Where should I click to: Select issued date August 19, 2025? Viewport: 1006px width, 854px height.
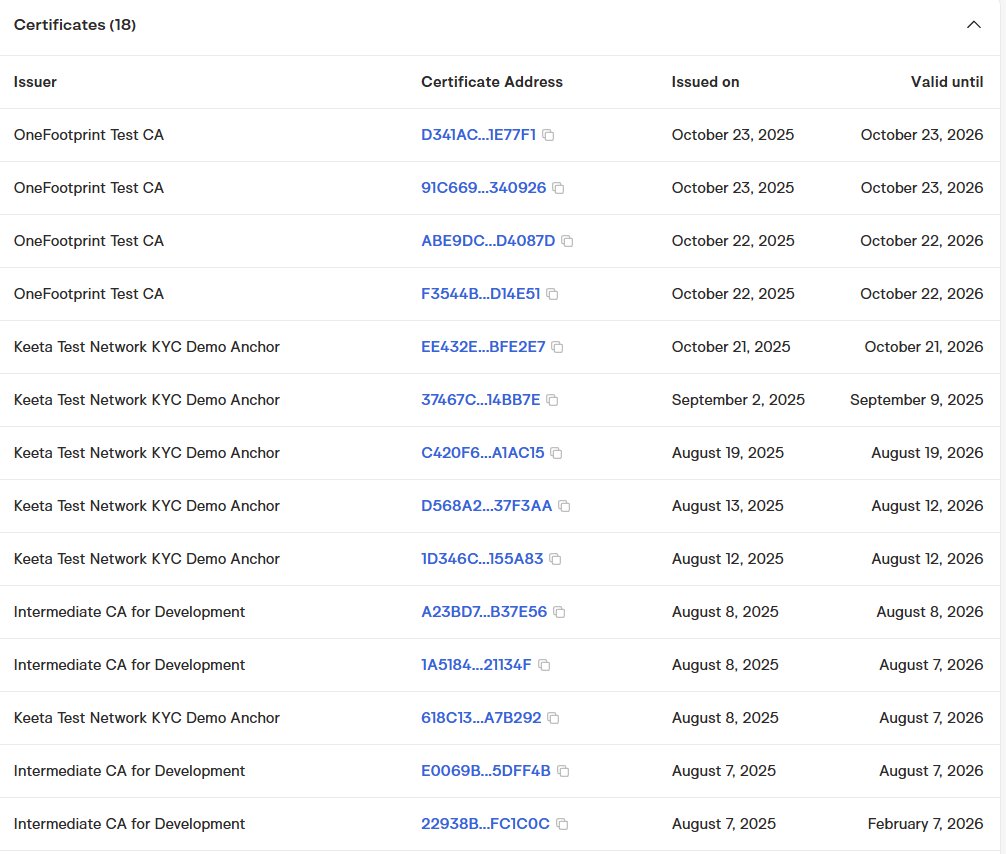(728, 453)
